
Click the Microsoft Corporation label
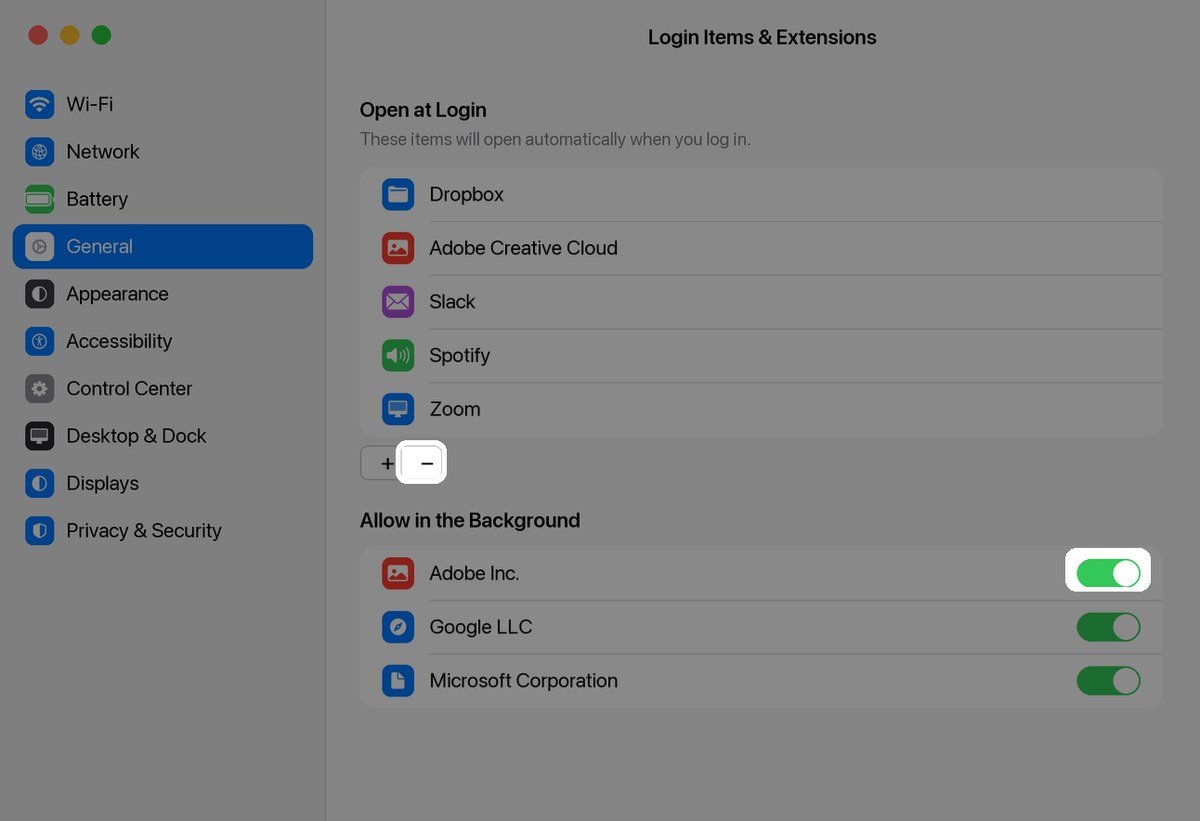[x=524, y=681]
